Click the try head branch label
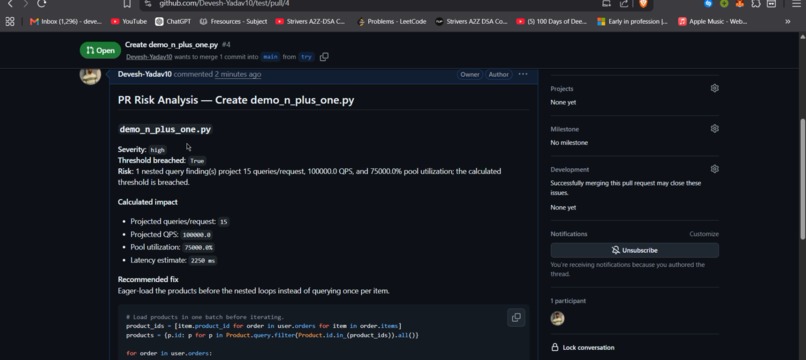 click(306, 57)
